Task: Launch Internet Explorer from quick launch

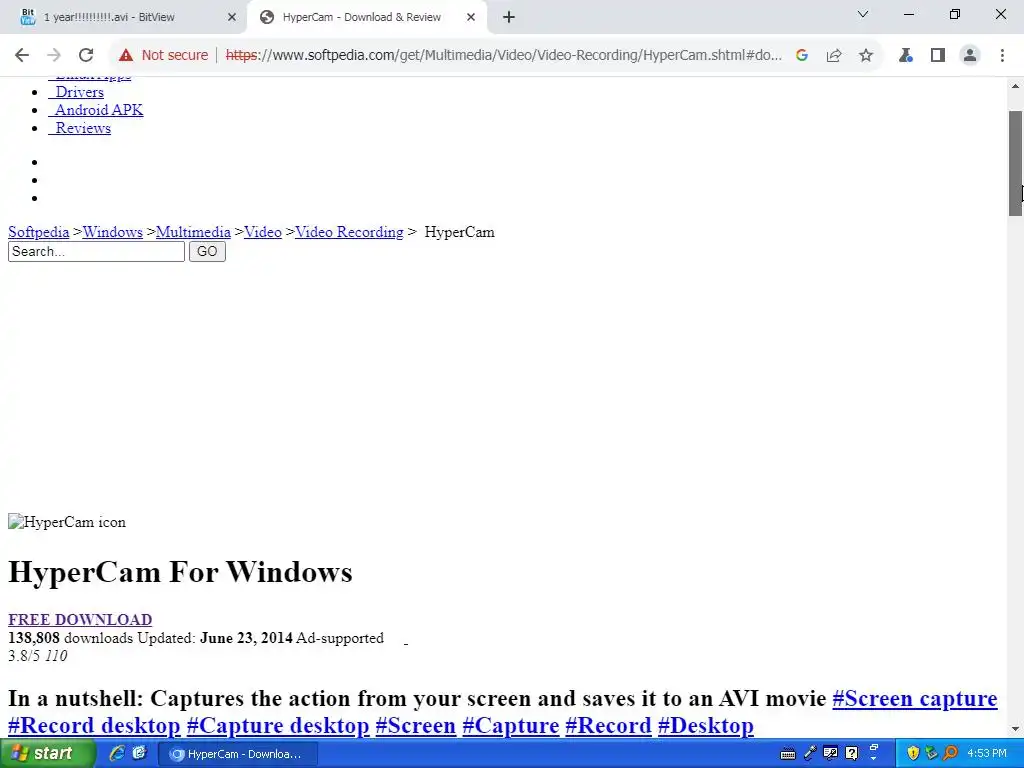Action: [118, 754]
